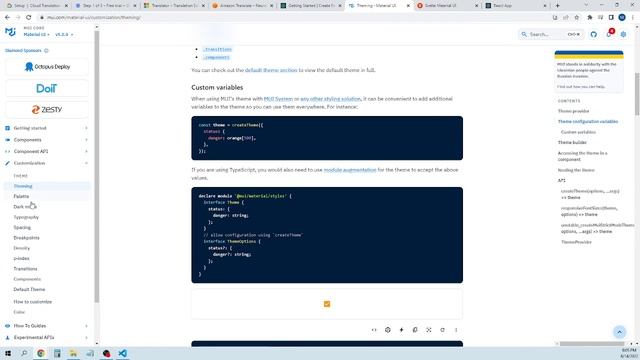The width and height of the screenshot is (640, 360).
Task: Open Octopus Deploy sponsor card
Action: (x=47, y=67)
